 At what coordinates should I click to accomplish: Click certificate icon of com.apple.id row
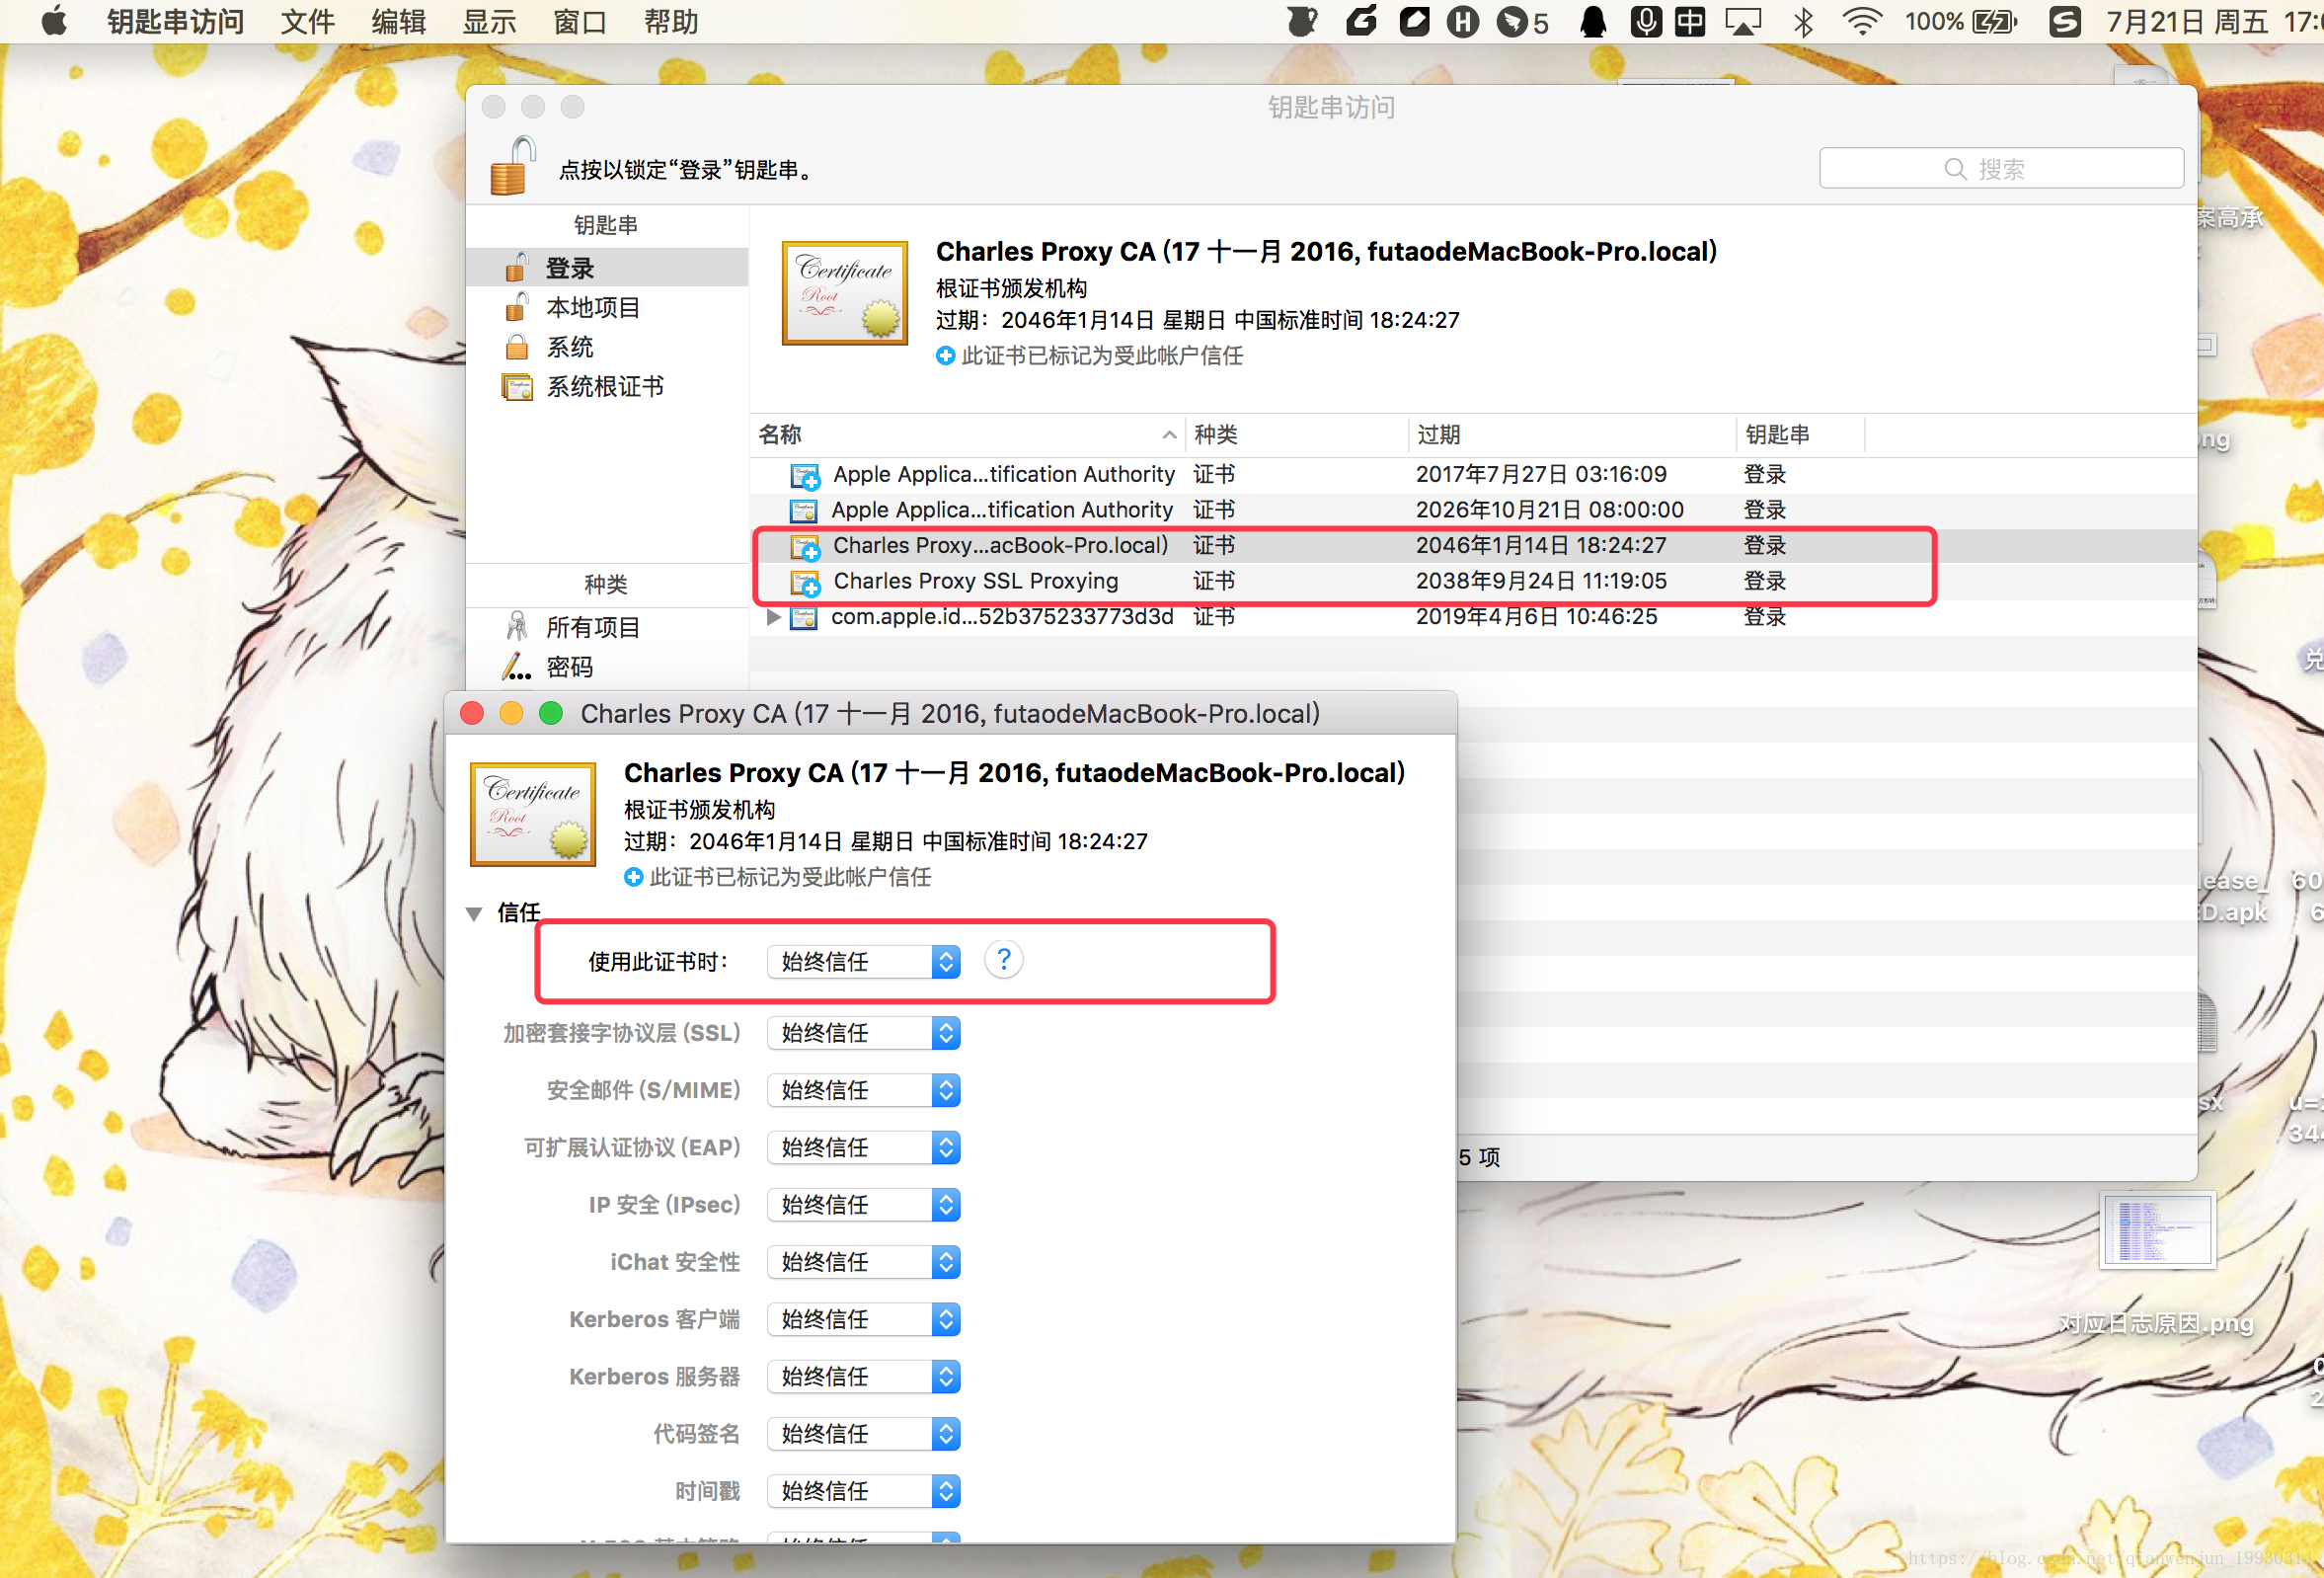click(x=804, y=617)
